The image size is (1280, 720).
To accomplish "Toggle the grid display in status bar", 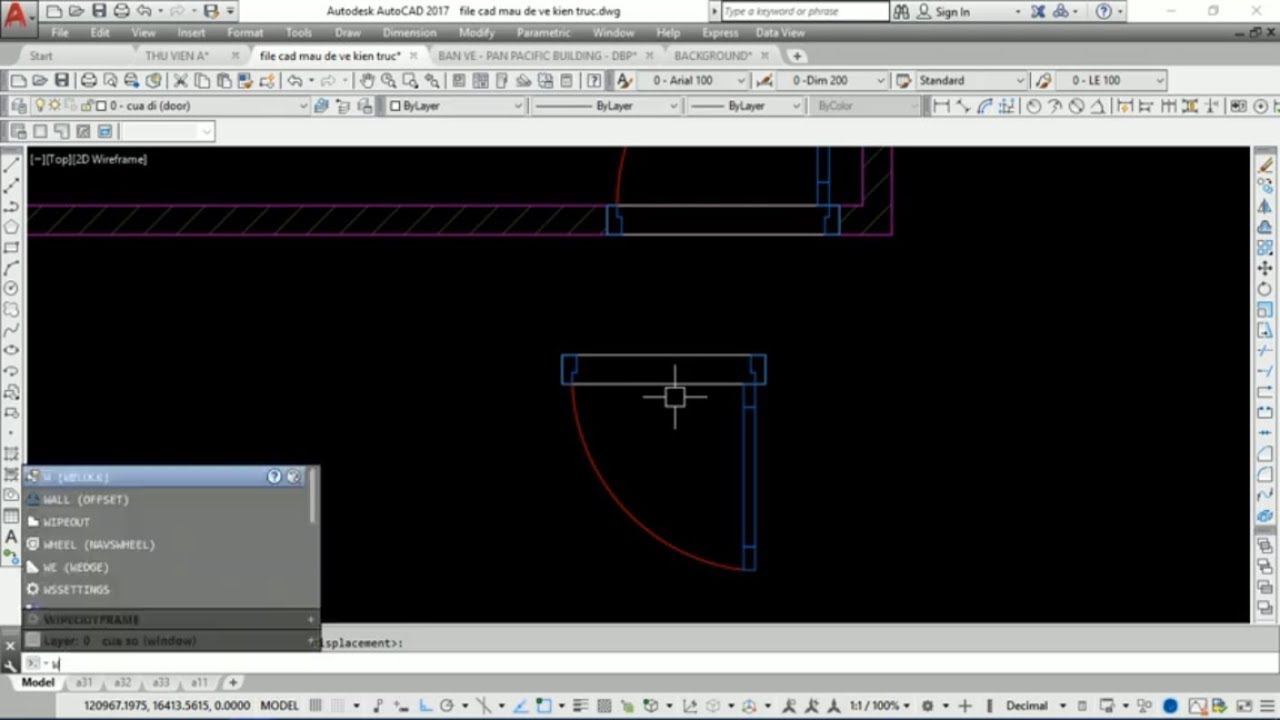I will tap(316, 706).
